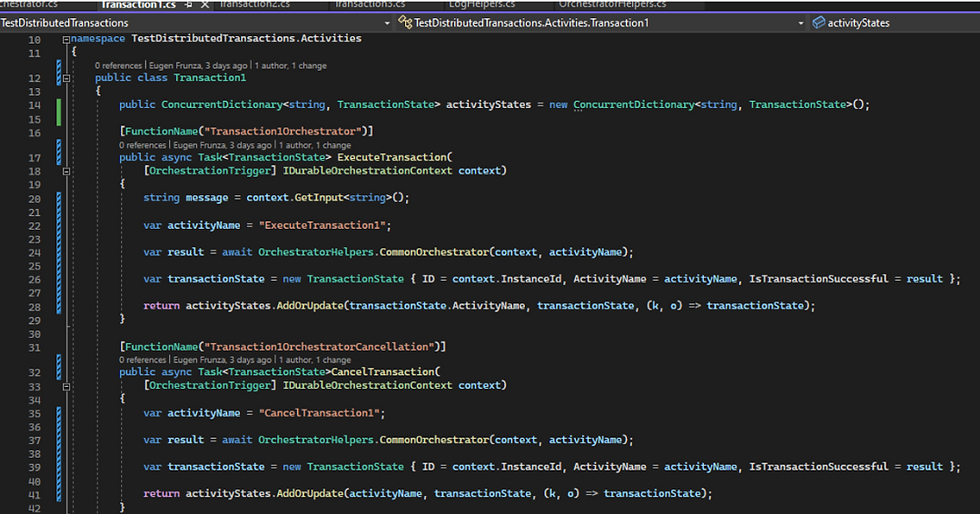Viewport: 980px width, 514px height.
Task: Click 'IsTransactionSuccessful' on line 26
Action: 819,280
